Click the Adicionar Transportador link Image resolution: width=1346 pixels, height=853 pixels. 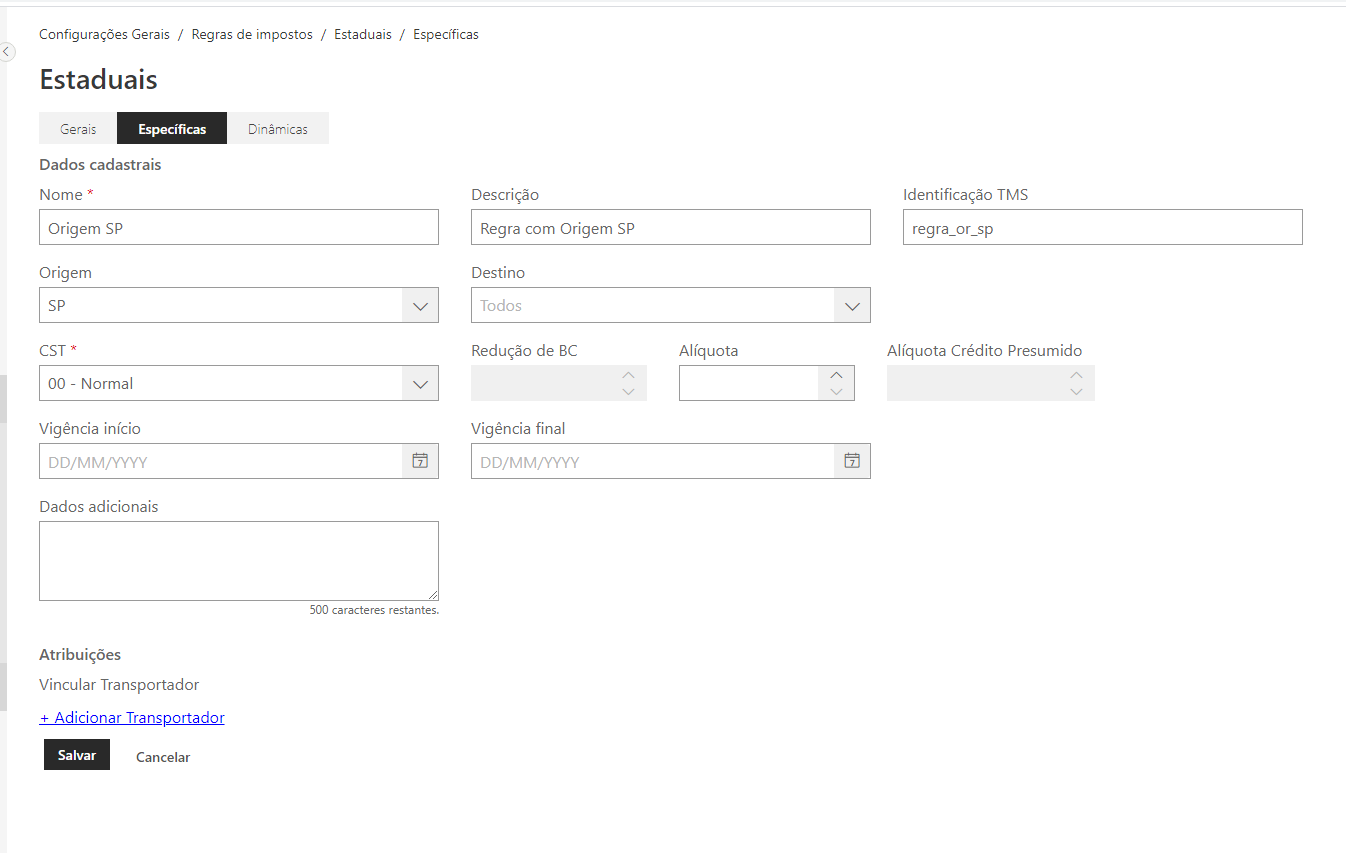click(x=132, y=717)
